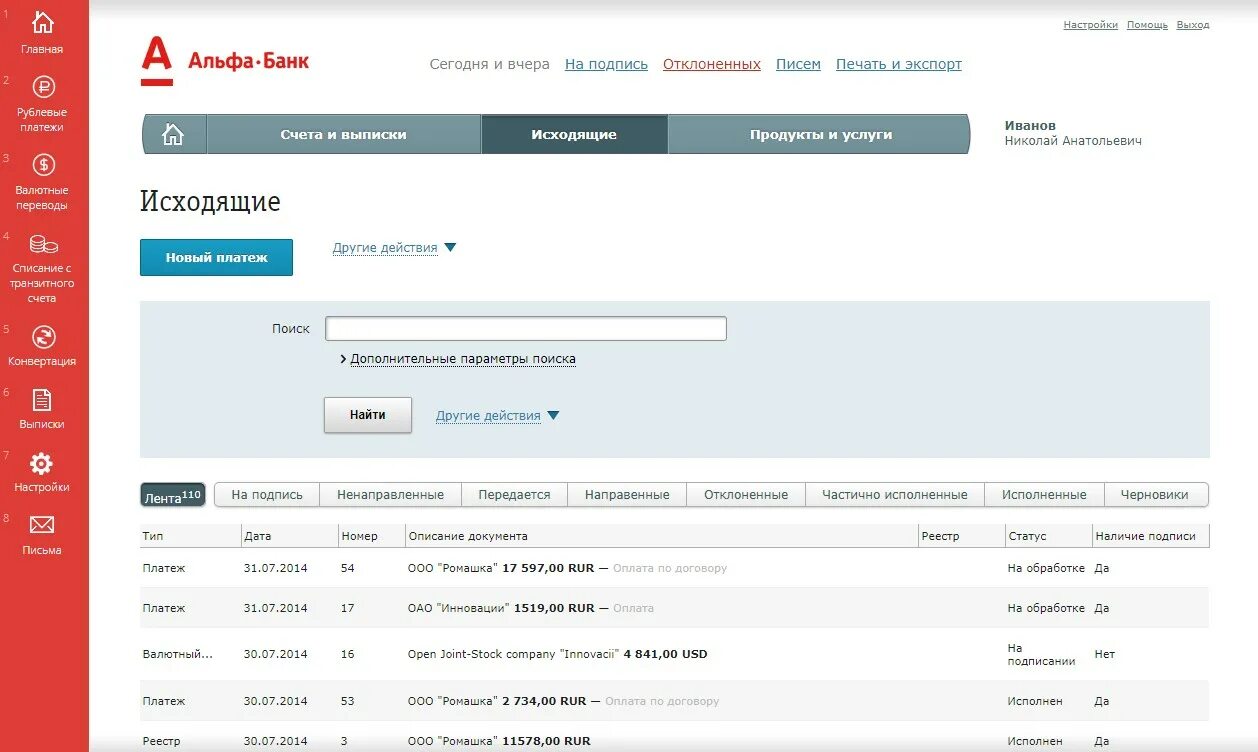
Task: Select the Черновики filter tab
Action: pos(1155,495)
